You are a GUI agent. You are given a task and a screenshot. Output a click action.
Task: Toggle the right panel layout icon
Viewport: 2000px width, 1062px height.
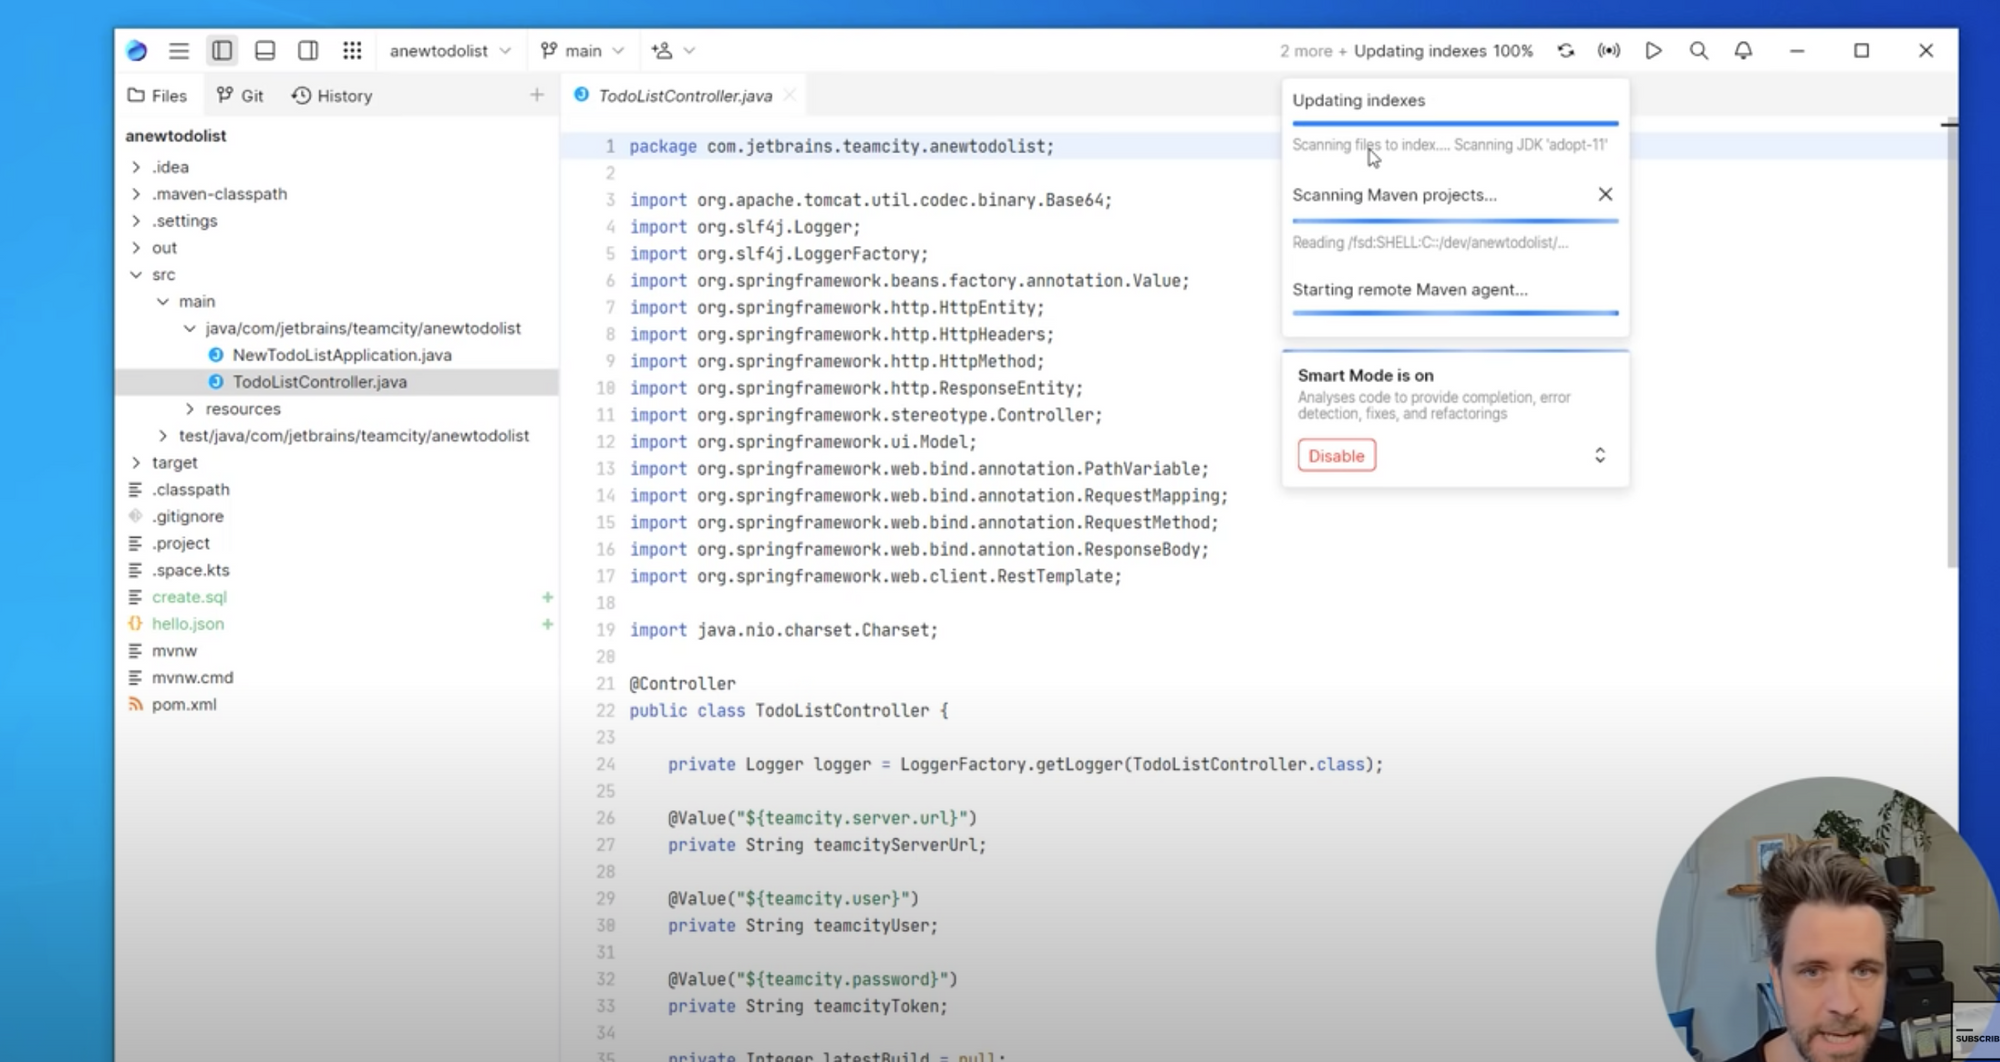click(x=308, y=50)
